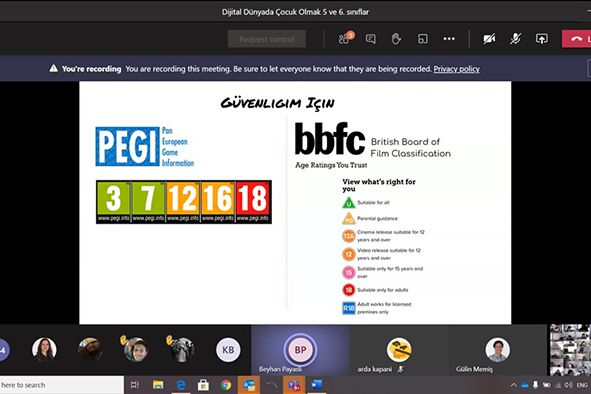The height and width of the screenshot is (394, 591).
Task: Click the 'Suitable for all' text
Action: point(373,202)
